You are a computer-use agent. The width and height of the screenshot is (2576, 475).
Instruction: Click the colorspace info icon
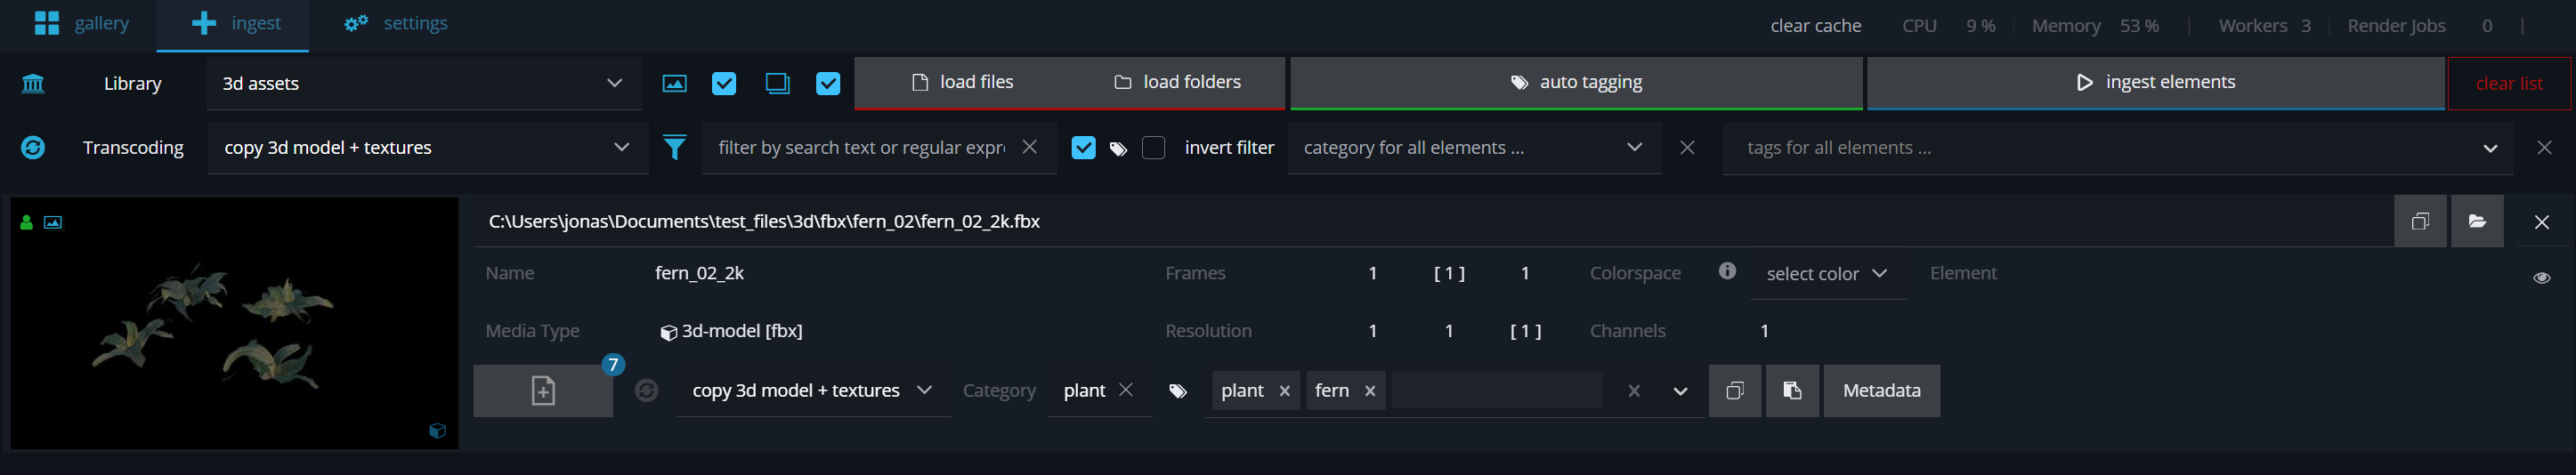pyautogui.click(x=1727, y=271)
